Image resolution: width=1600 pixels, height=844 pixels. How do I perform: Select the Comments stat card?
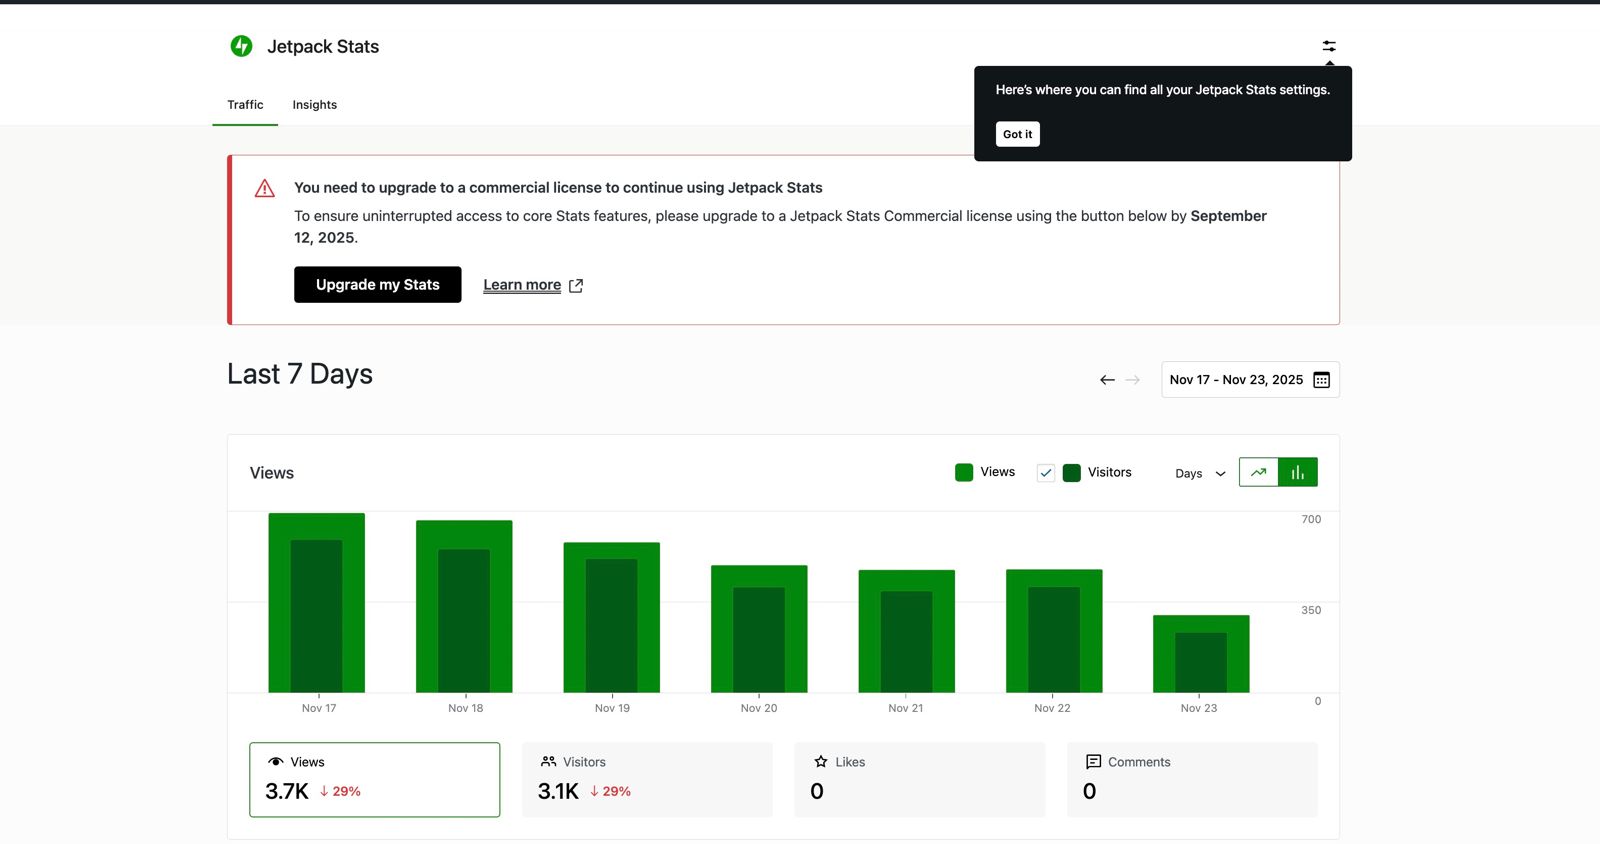(x=1192, y=779)
